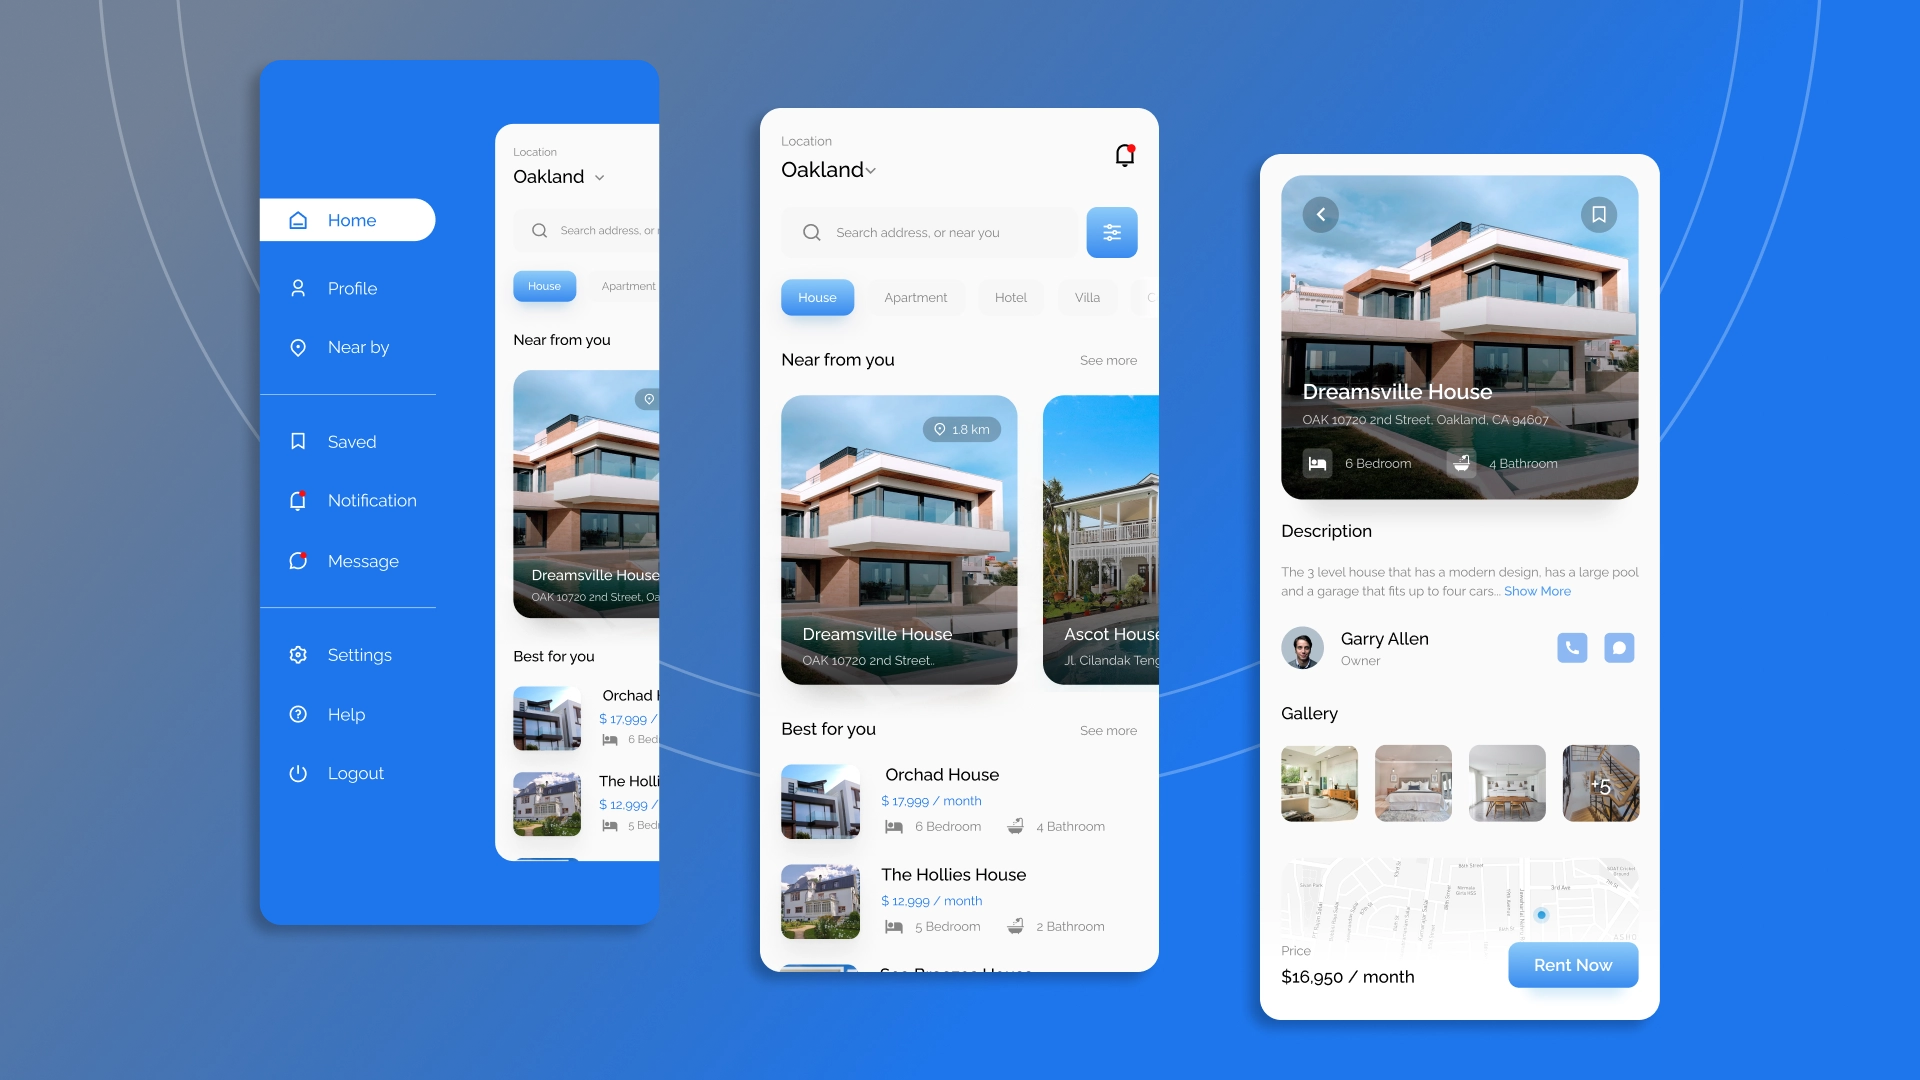This screenshot has width=1920, height=1080.
Task: Click Show More on property description
Action: [1538, 591]
